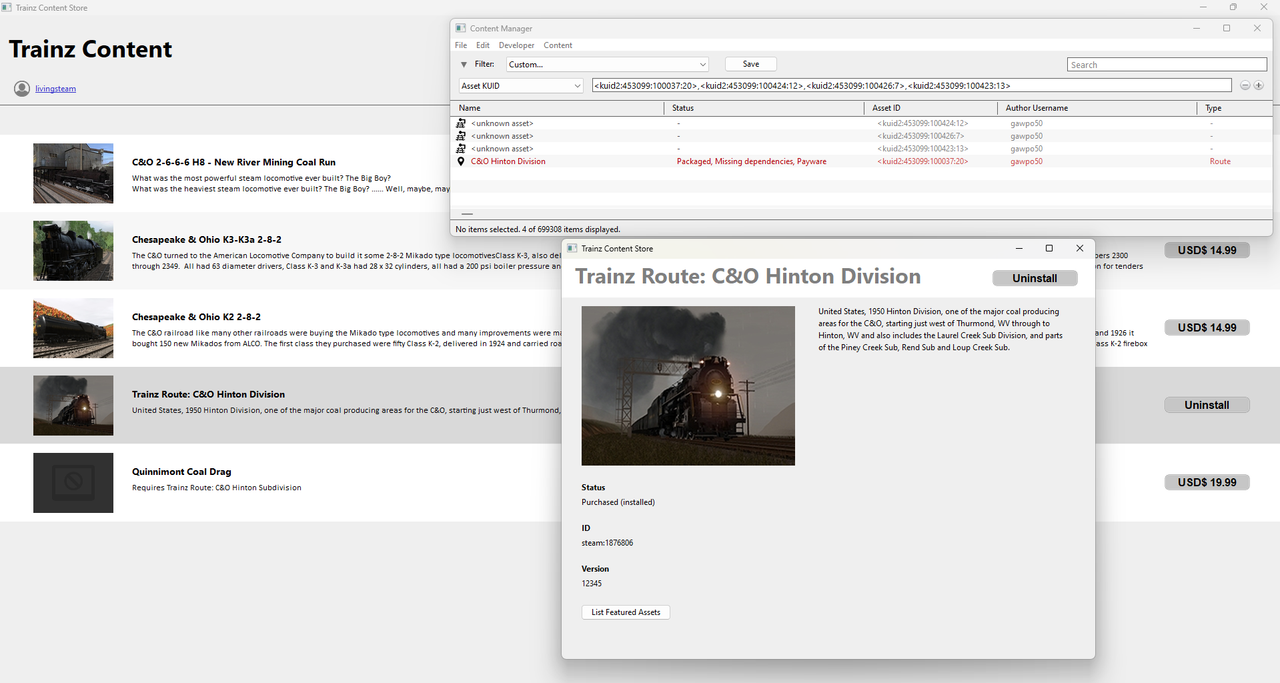Click Uninstall button in route details dialog
The height and width of the screenshot is (683, 1280).
[1035, 278]
